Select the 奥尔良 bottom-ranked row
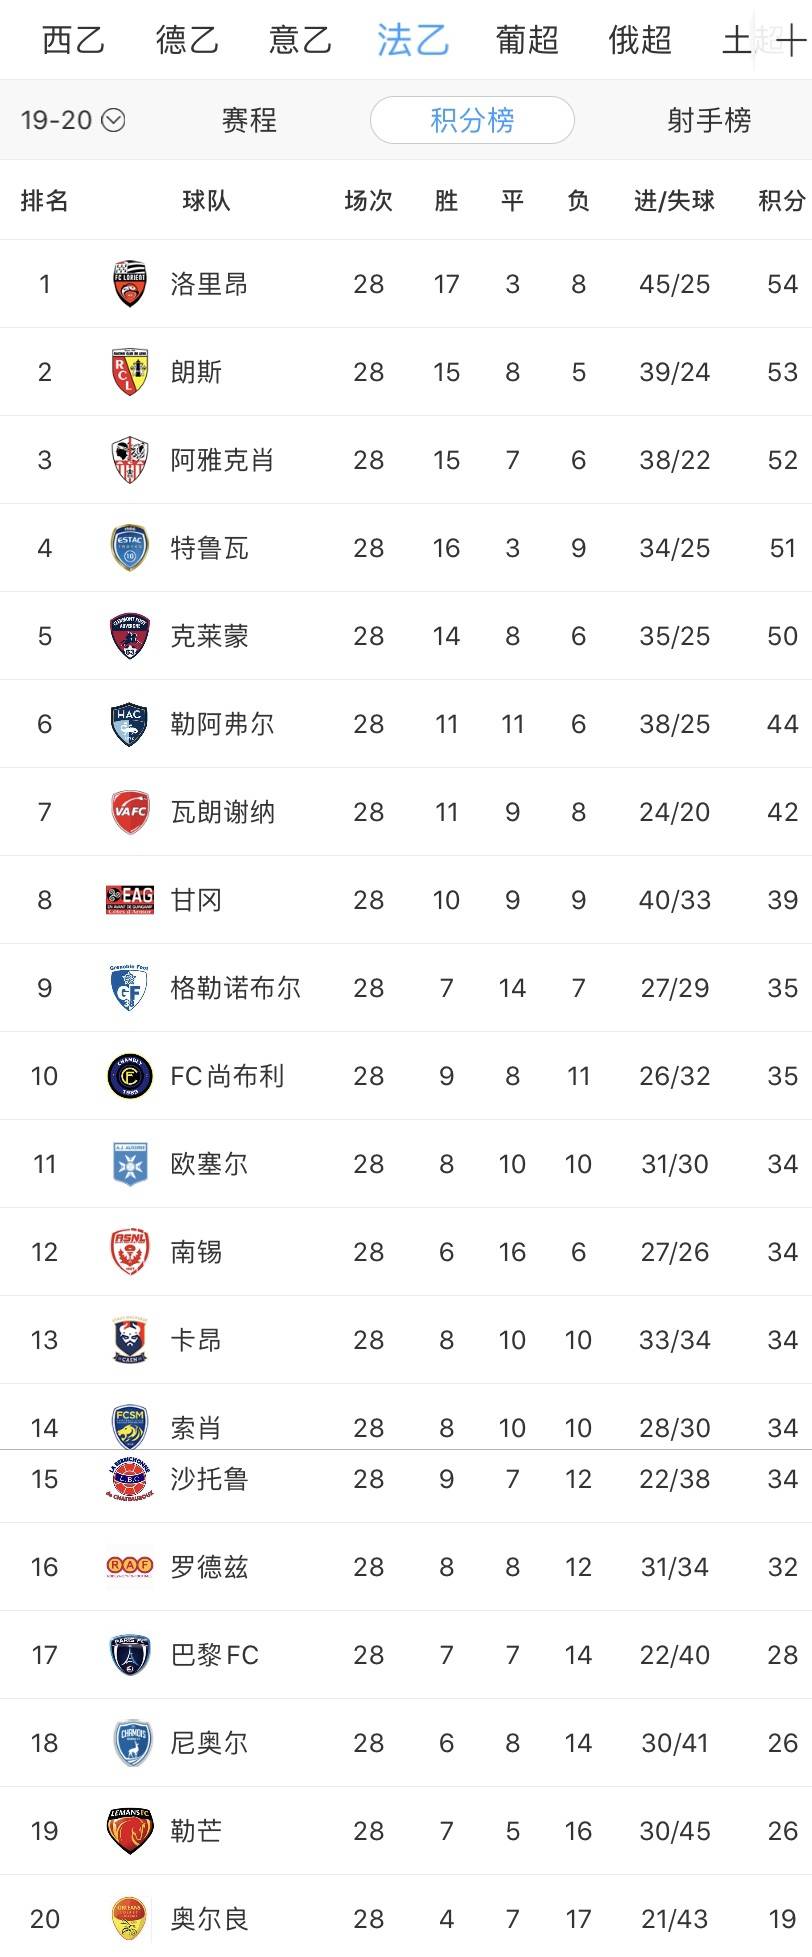This screenshot has height=1957, width=812. coord(406,1919)
